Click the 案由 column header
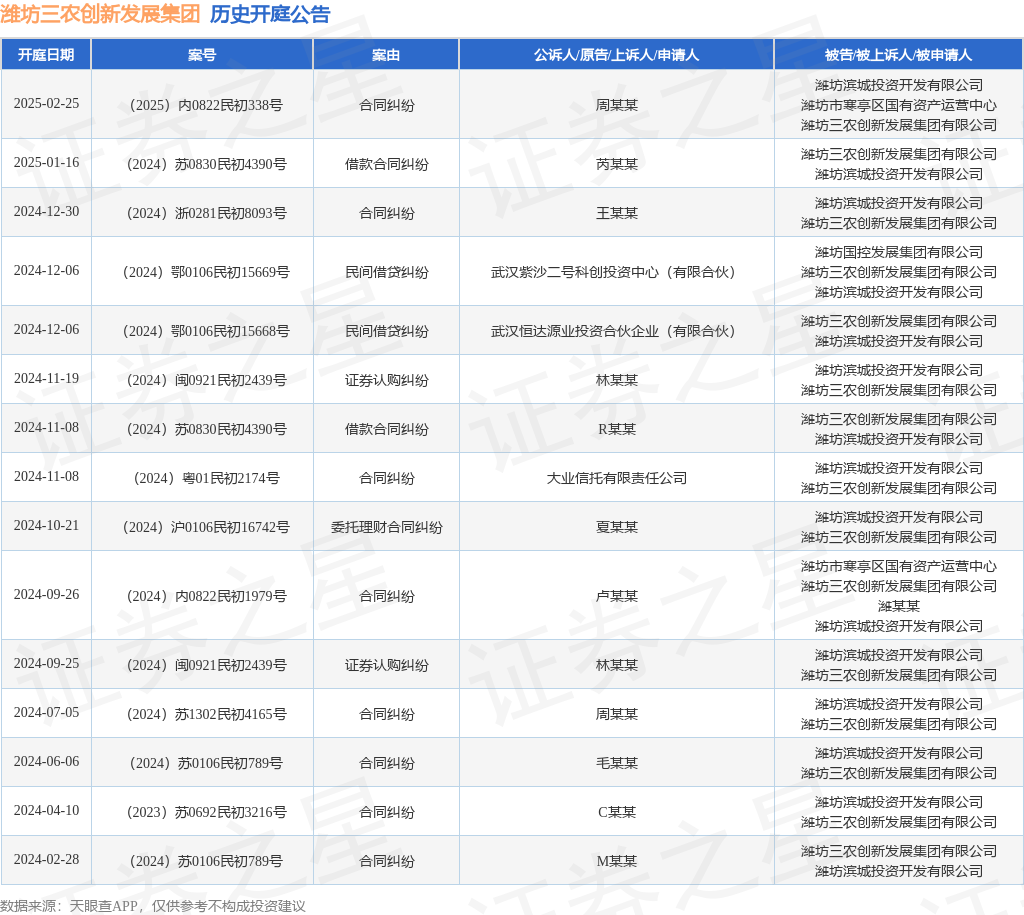 [386, 55]
